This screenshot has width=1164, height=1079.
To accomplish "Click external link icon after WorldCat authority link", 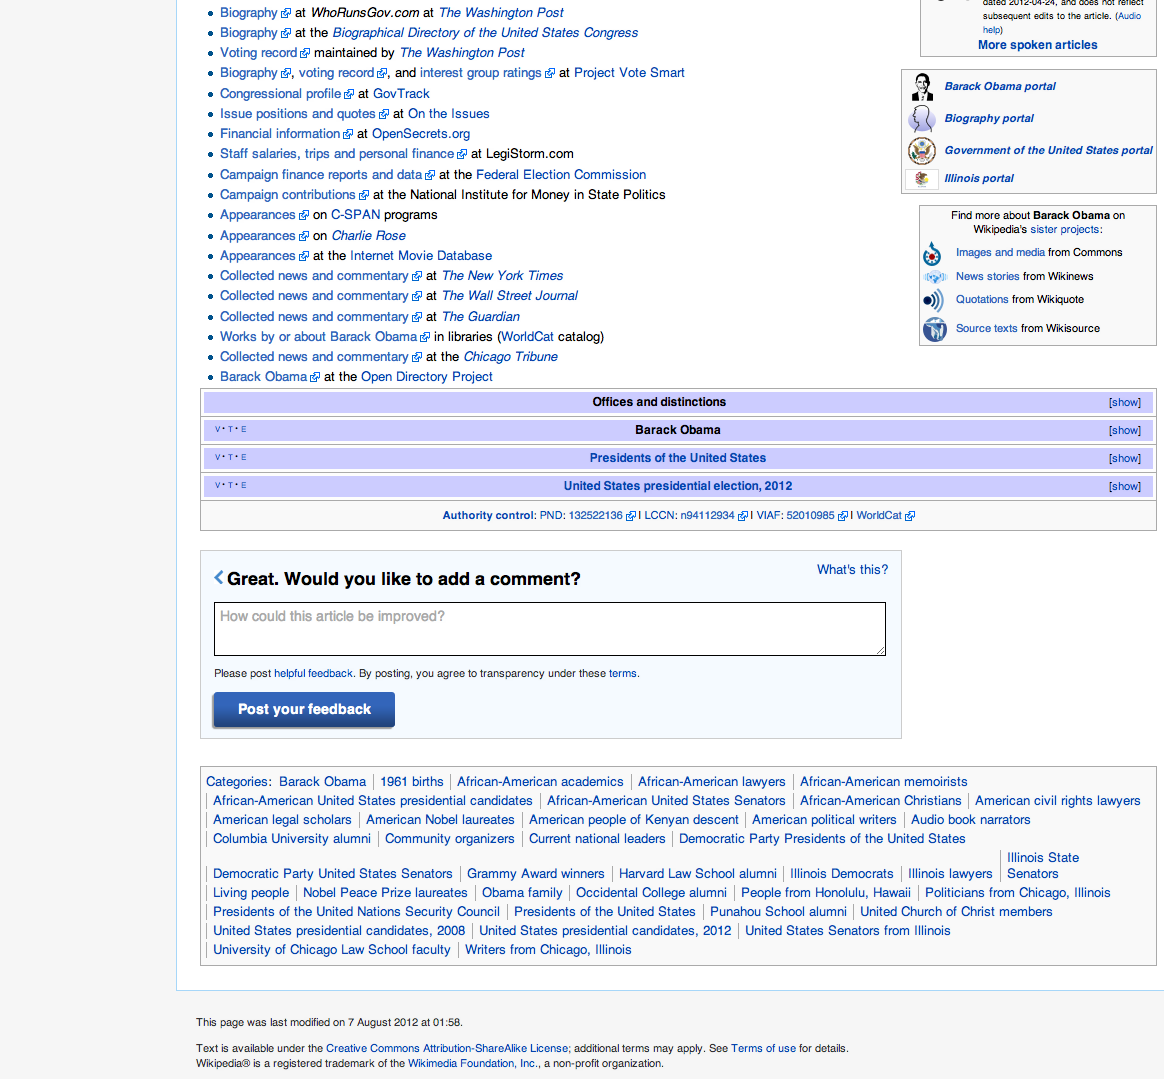I will [910, 516].
